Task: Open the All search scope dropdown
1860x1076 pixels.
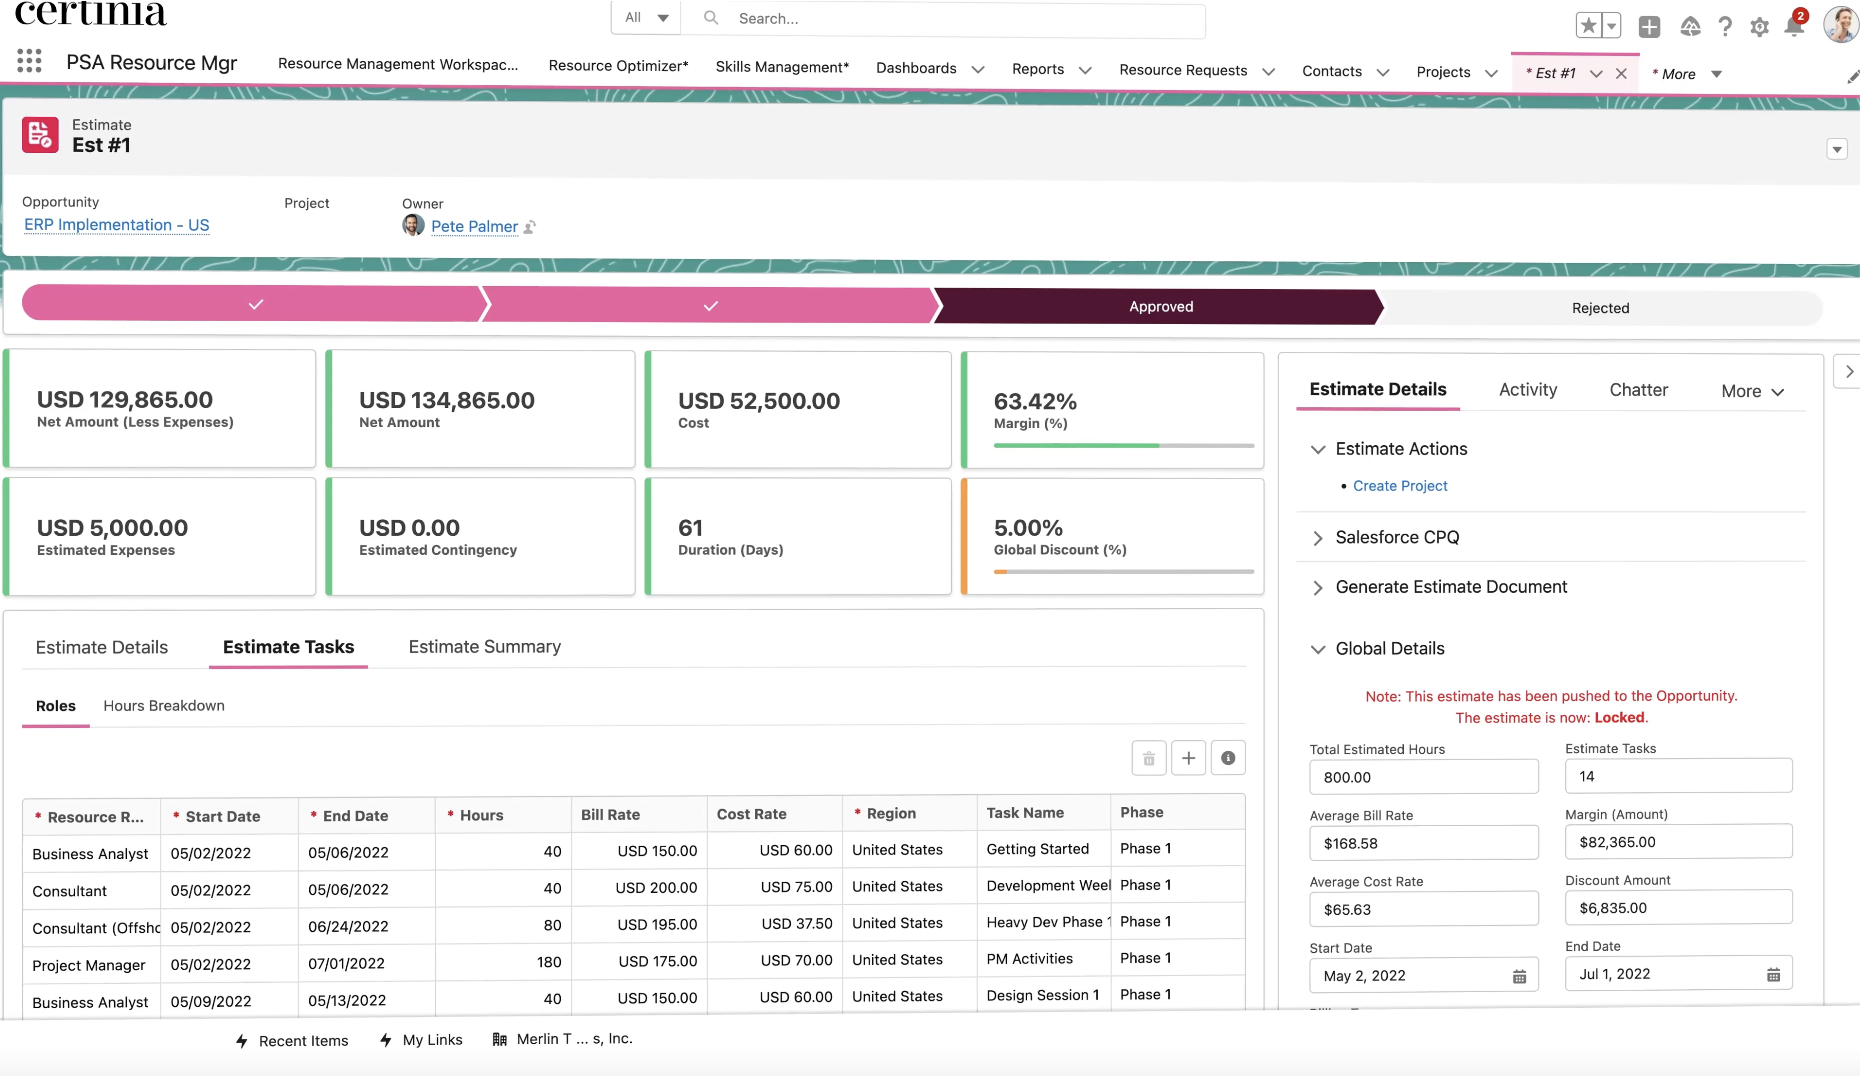Action: (643, 17)
